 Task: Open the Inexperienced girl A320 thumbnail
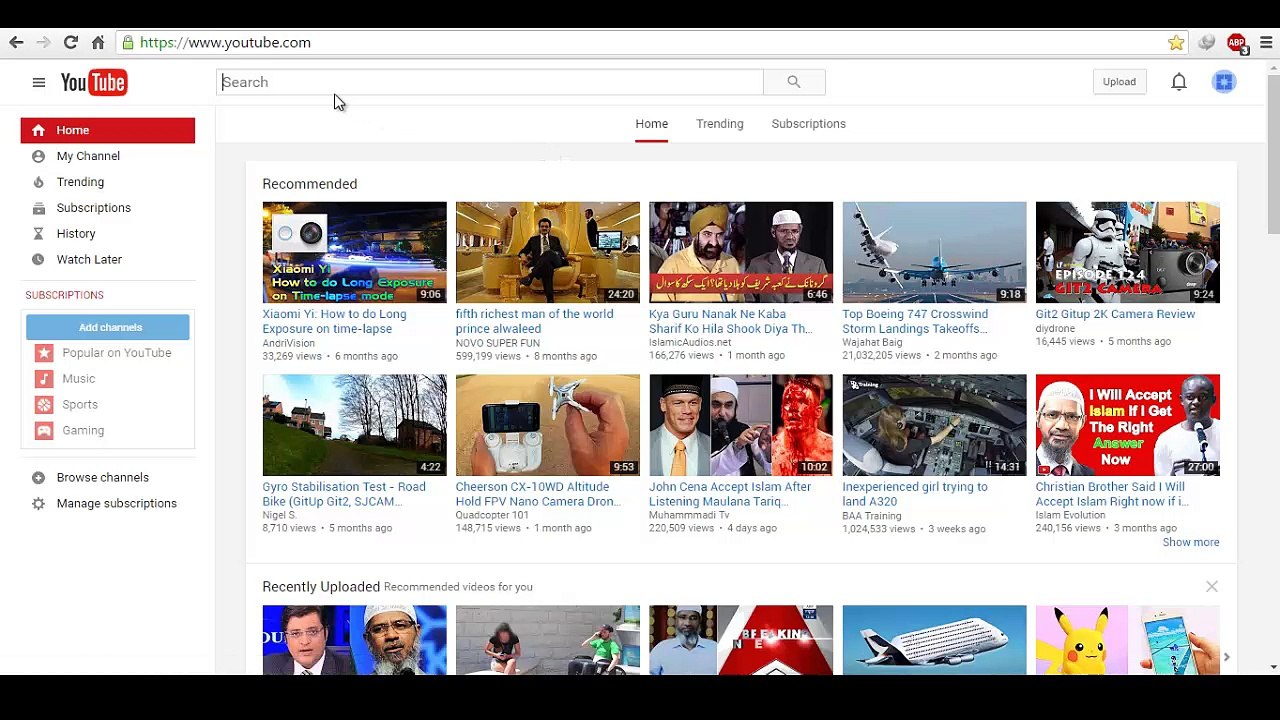[x=934, y=425]
